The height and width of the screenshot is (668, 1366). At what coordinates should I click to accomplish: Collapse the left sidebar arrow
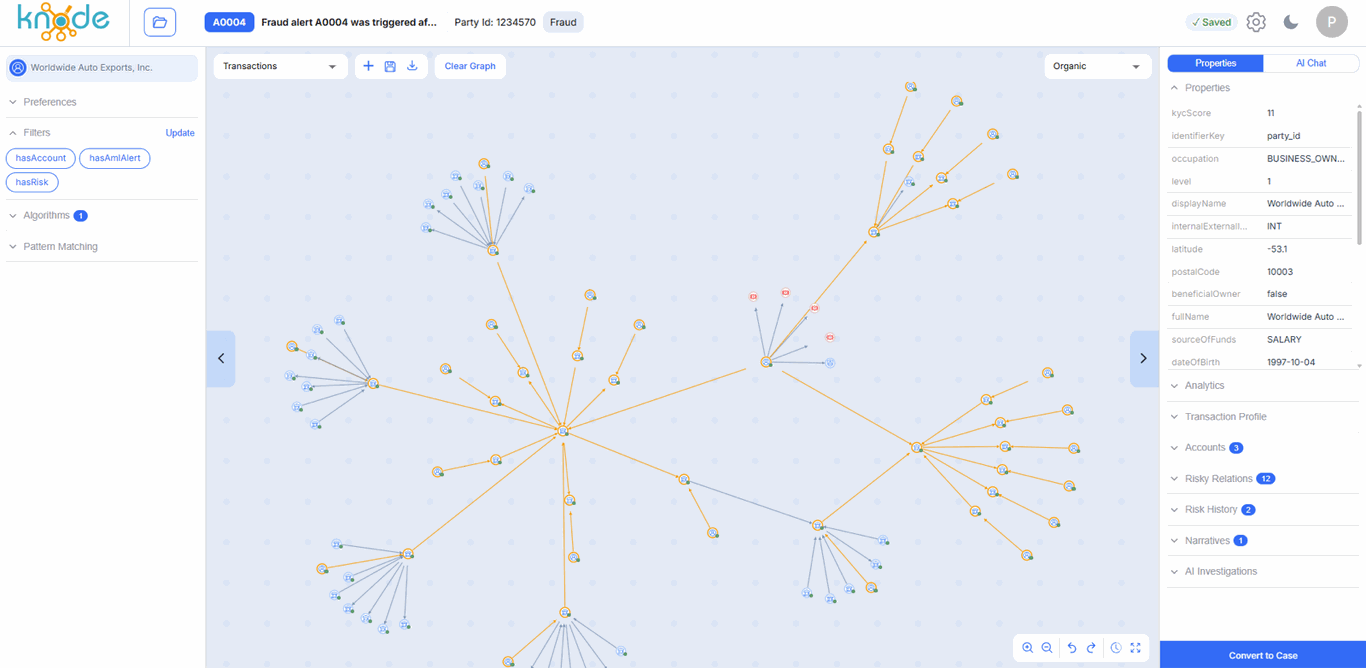click(221, 358)
